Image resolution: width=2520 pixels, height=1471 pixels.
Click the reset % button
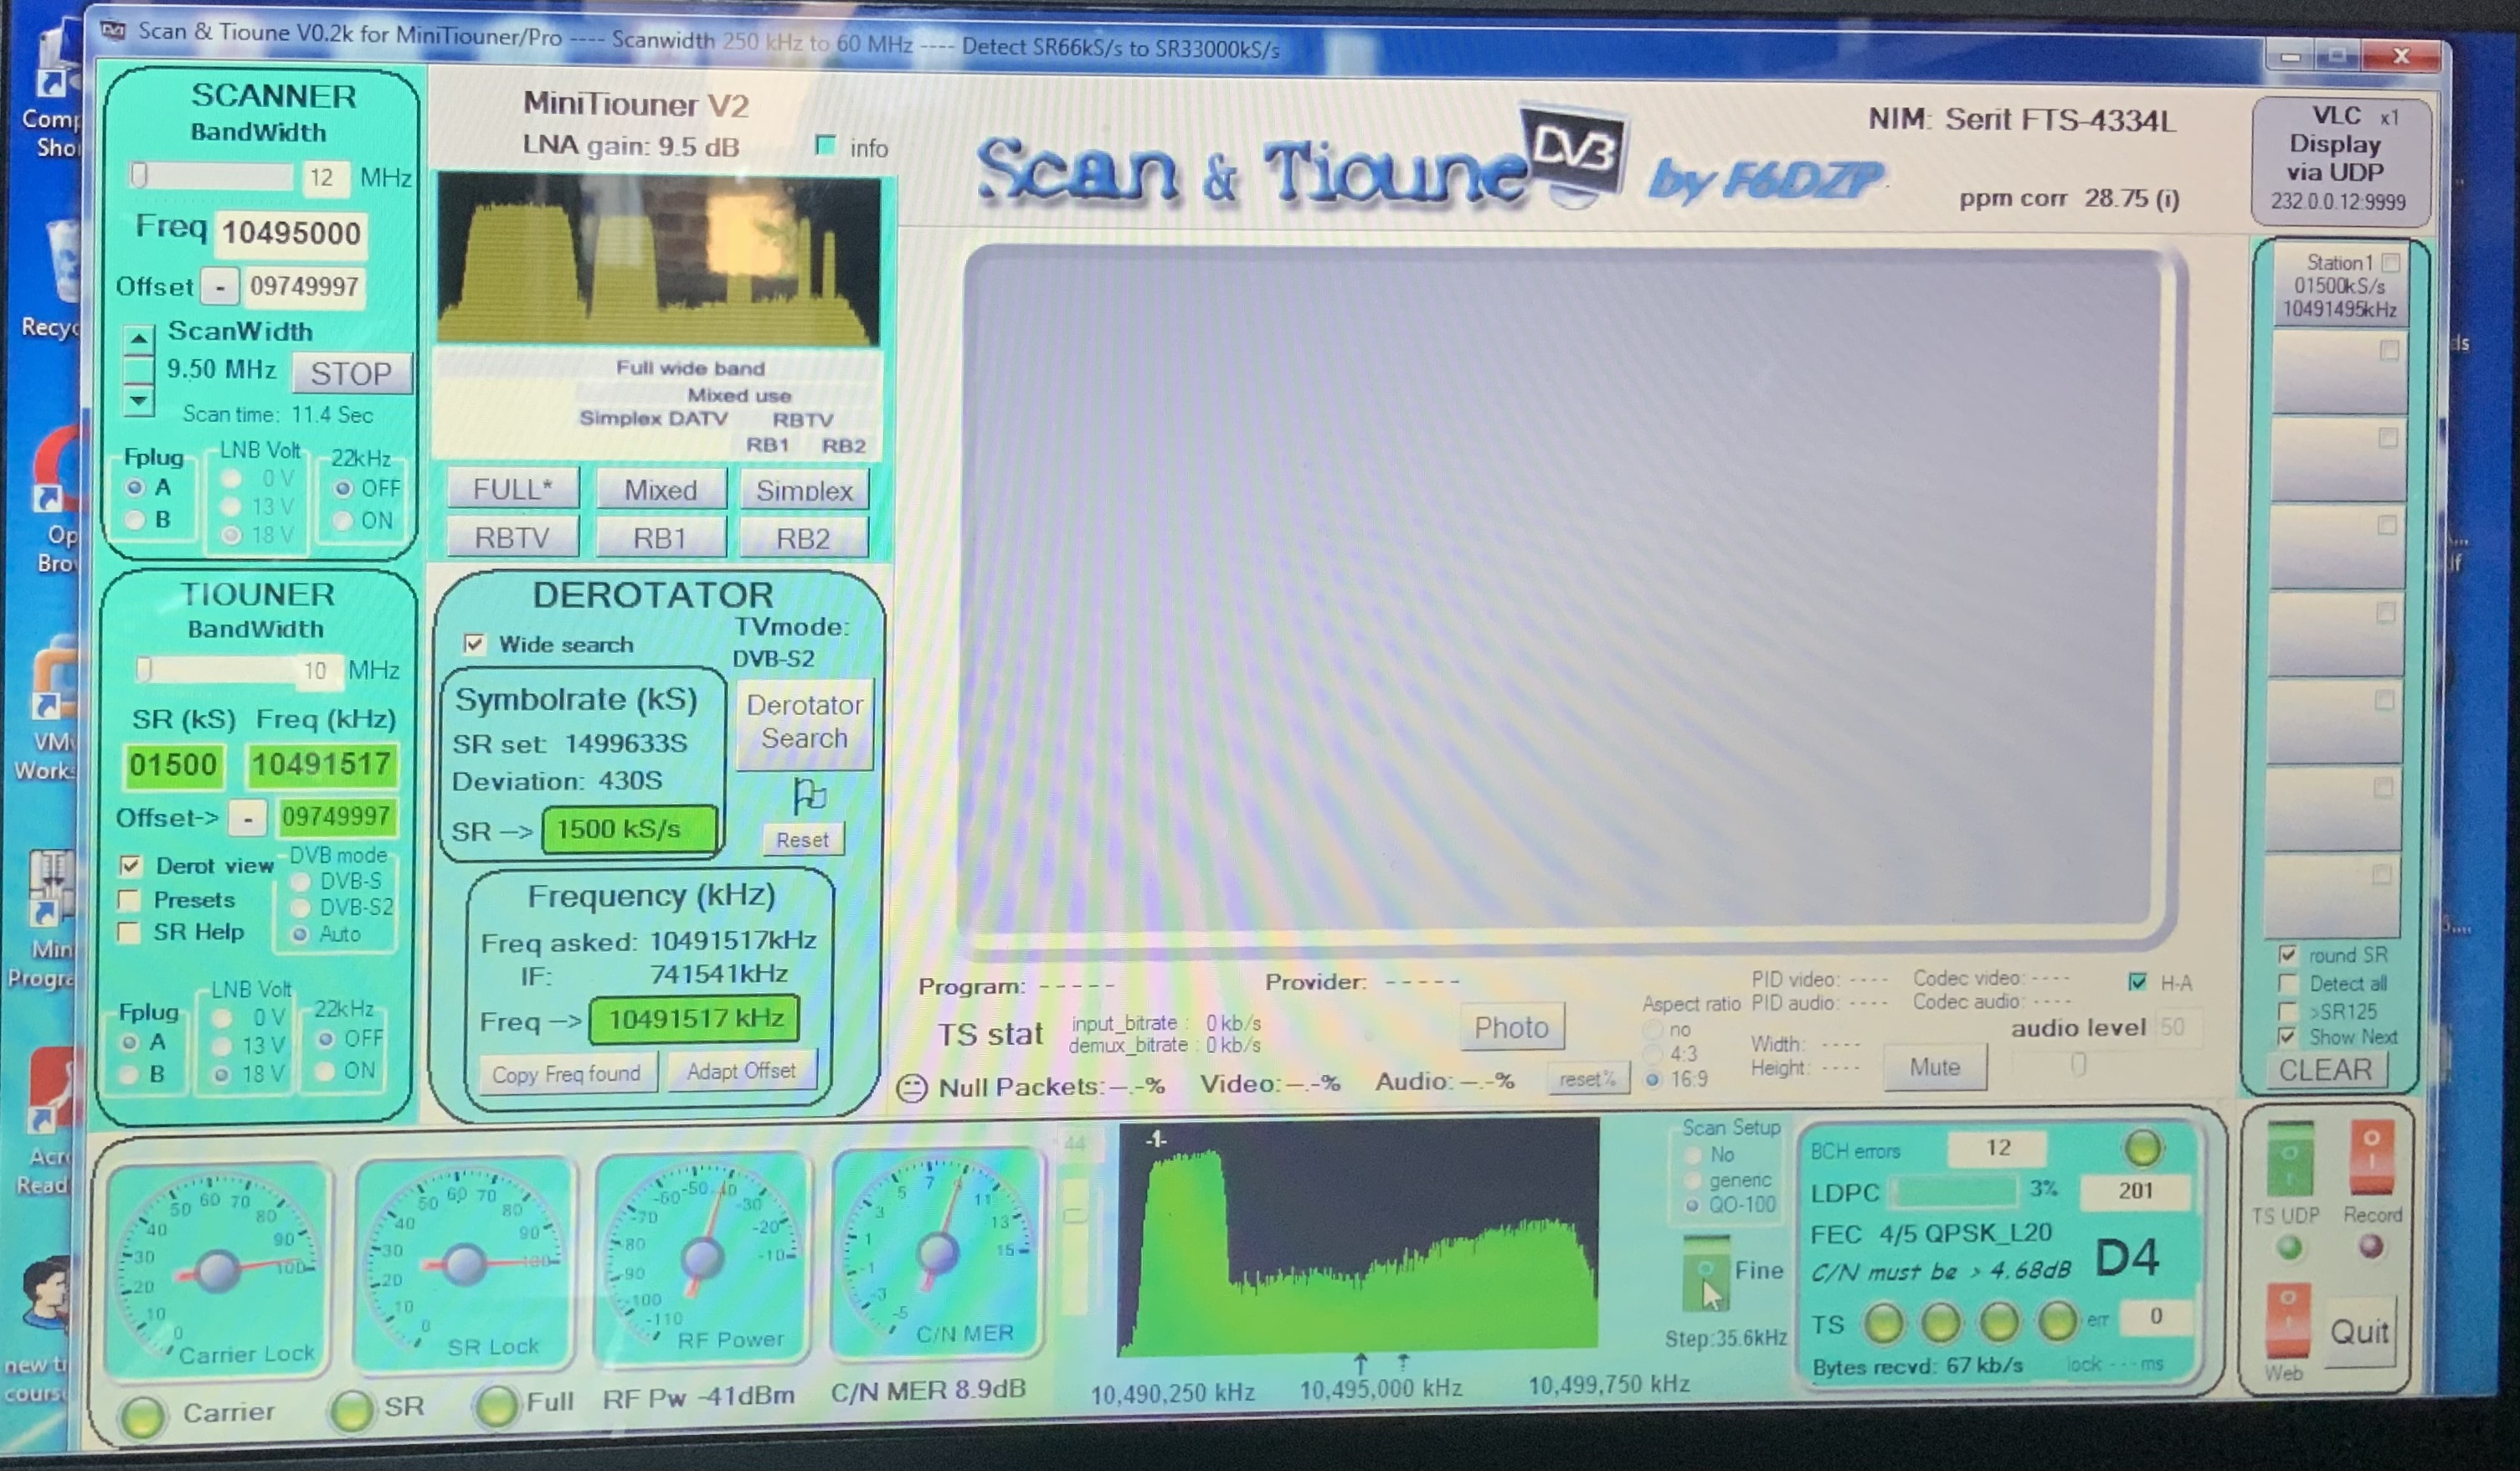click(1587, 1079)
